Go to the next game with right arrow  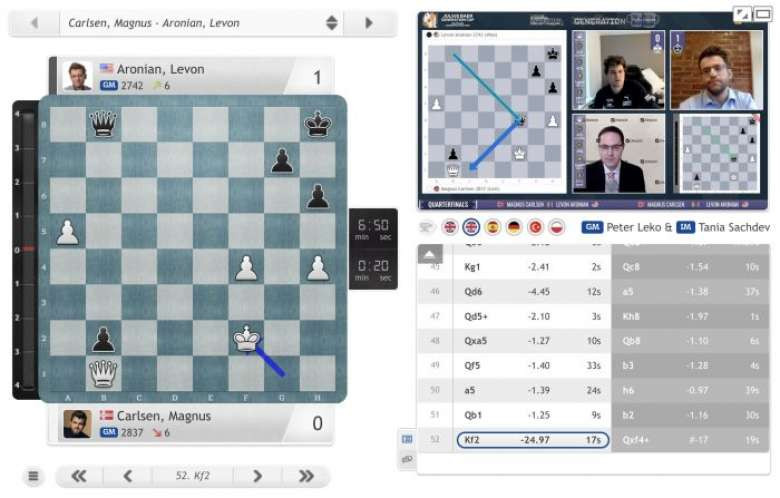click(x=369, y=22)
